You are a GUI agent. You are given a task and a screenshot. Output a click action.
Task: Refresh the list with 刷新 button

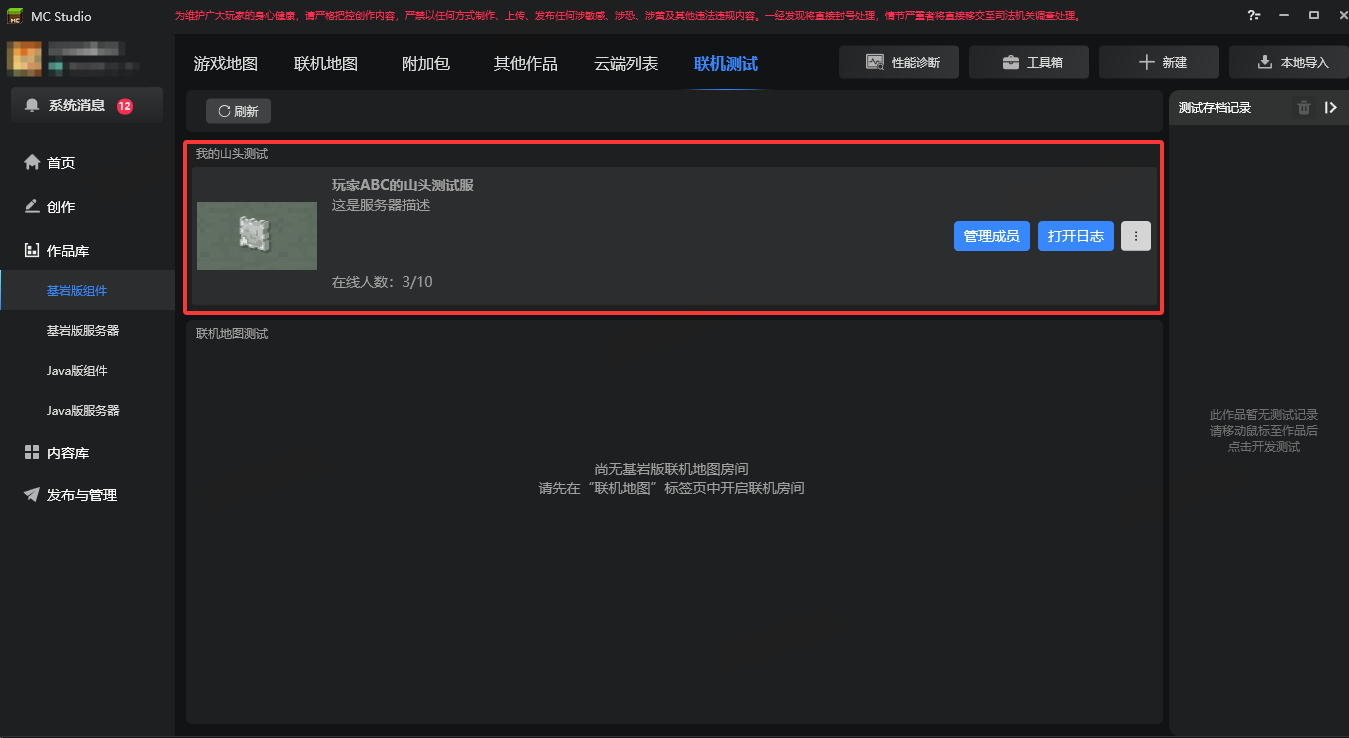[238, 111]
